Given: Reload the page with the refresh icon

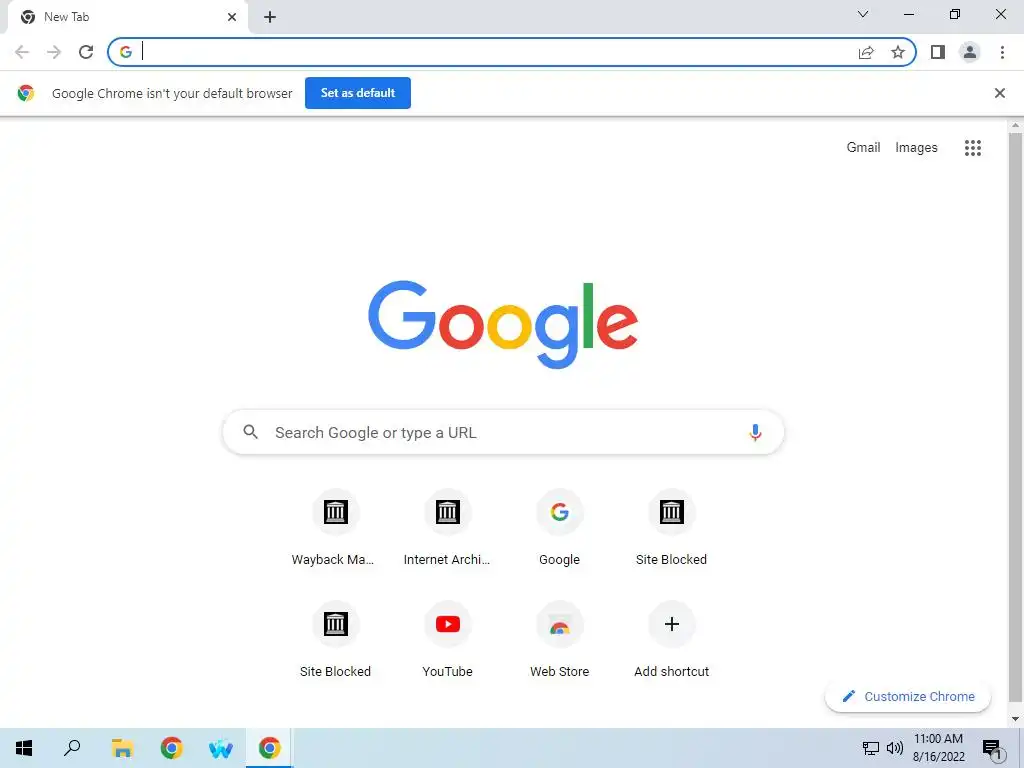Looking at the screenshot, I should pyautogui.click(x=86, y=52).
